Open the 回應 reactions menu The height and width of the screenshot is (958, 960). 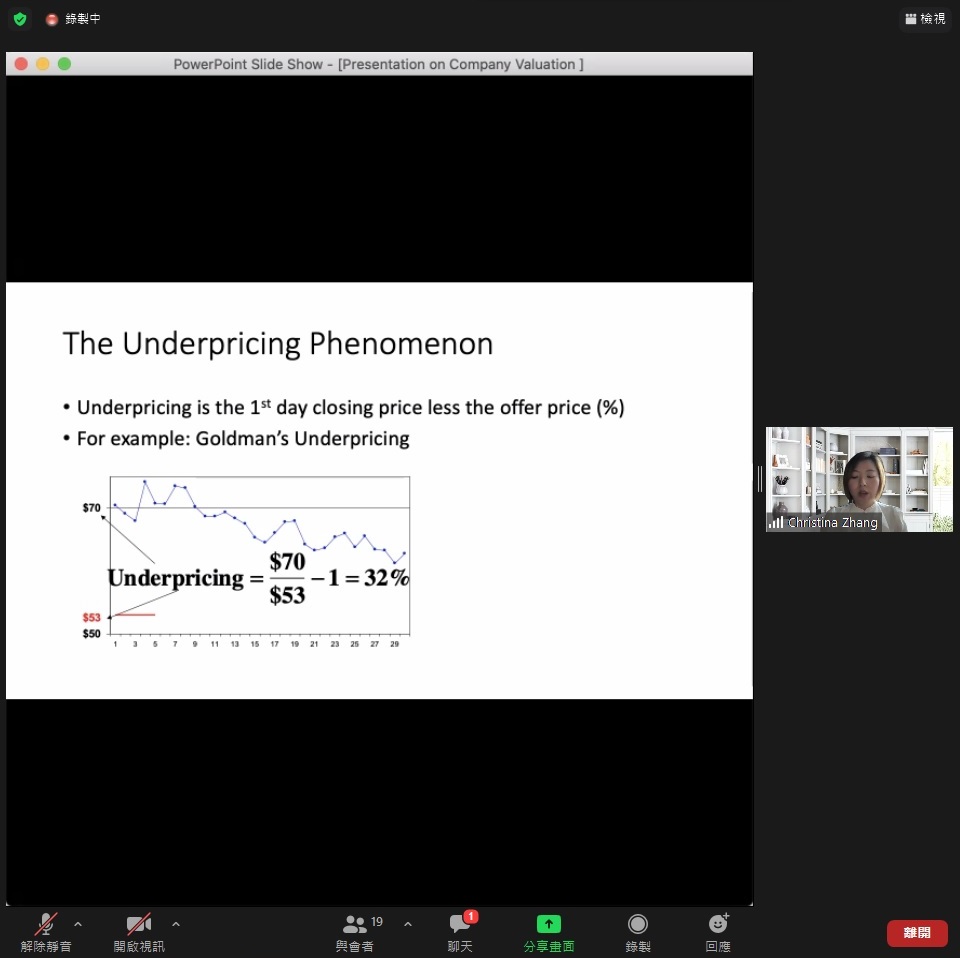(x=718, y=931)
